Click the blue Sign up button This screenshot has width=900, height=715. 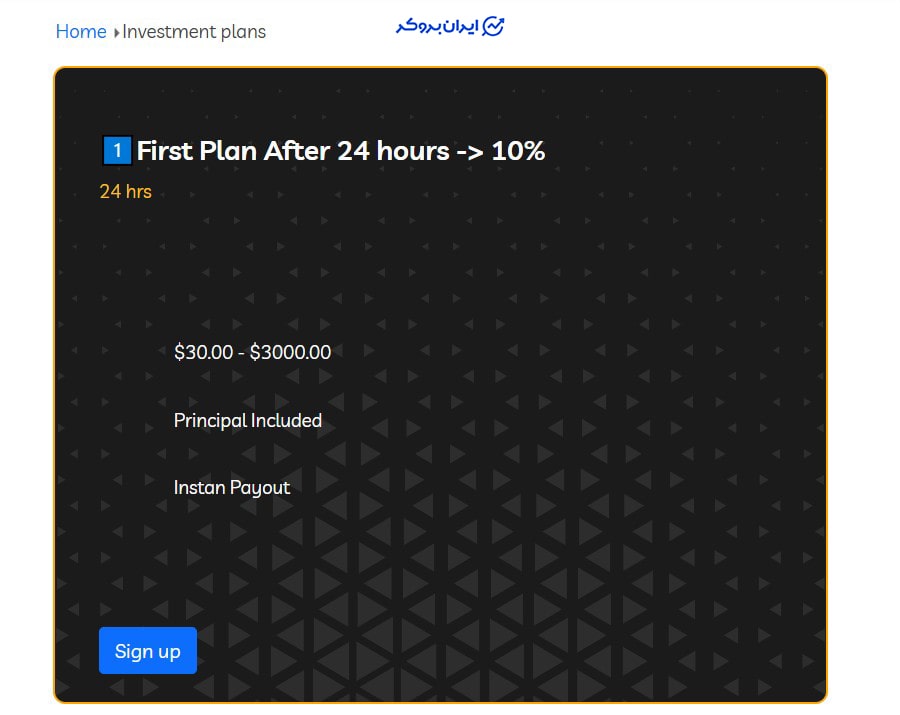[x=148, y=651]
